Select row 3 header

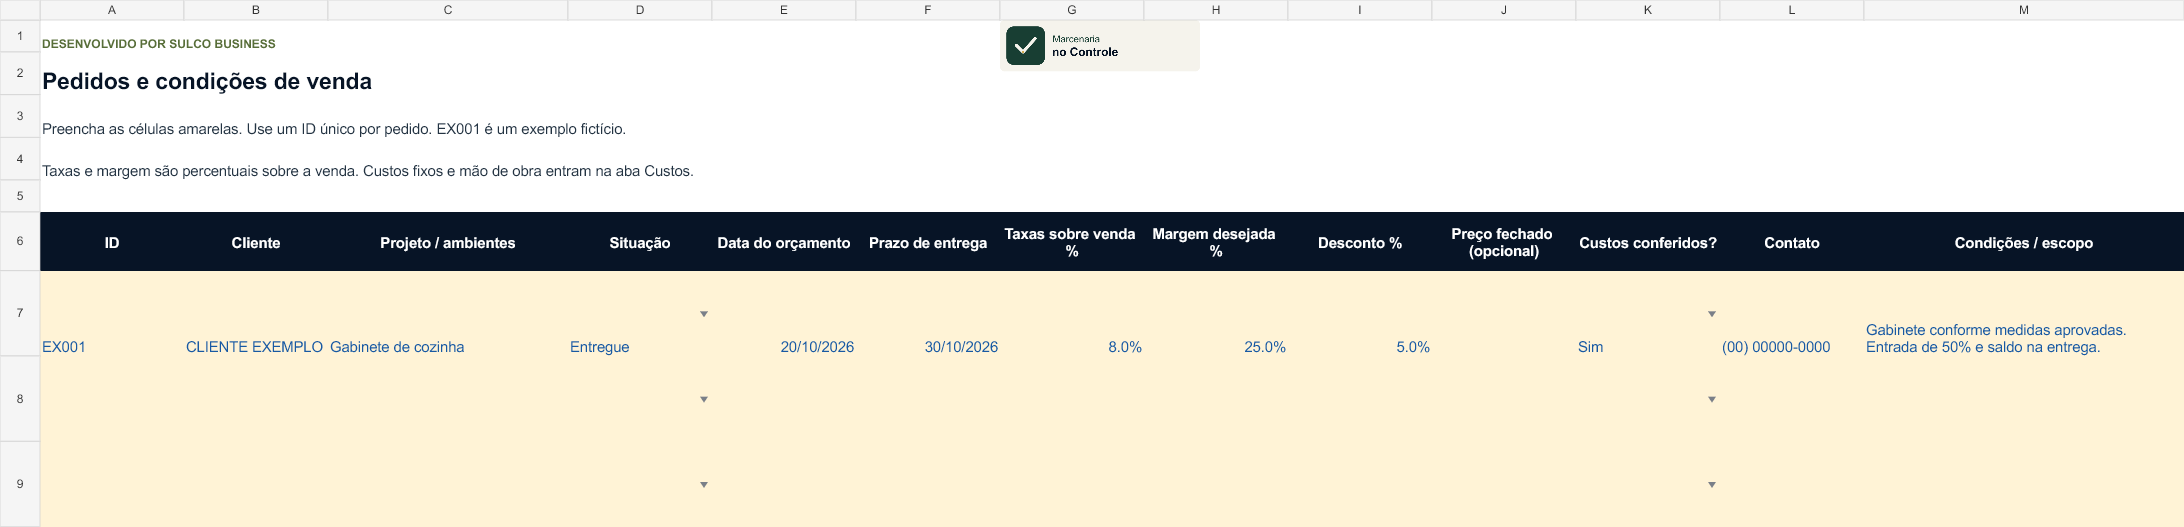pyautogui.click(x=20, y=116)
